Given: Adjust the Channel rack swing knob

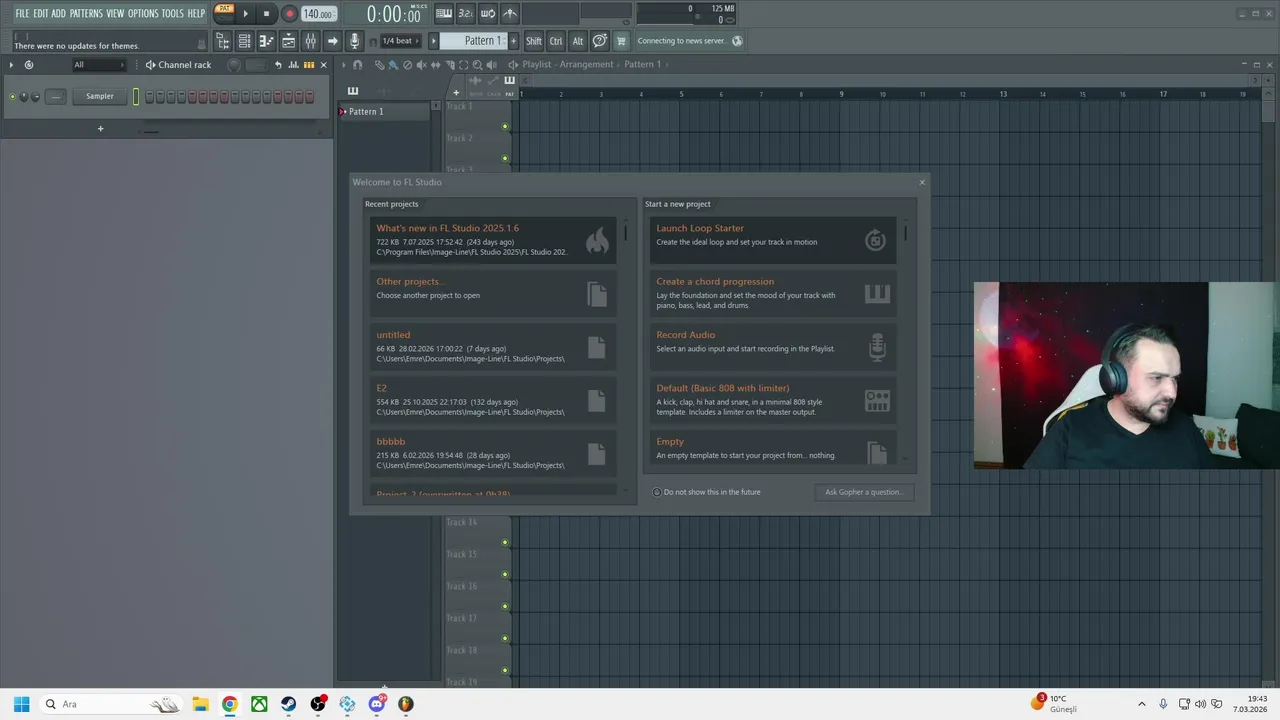Looking at the screenshot, I should point(234,65).
